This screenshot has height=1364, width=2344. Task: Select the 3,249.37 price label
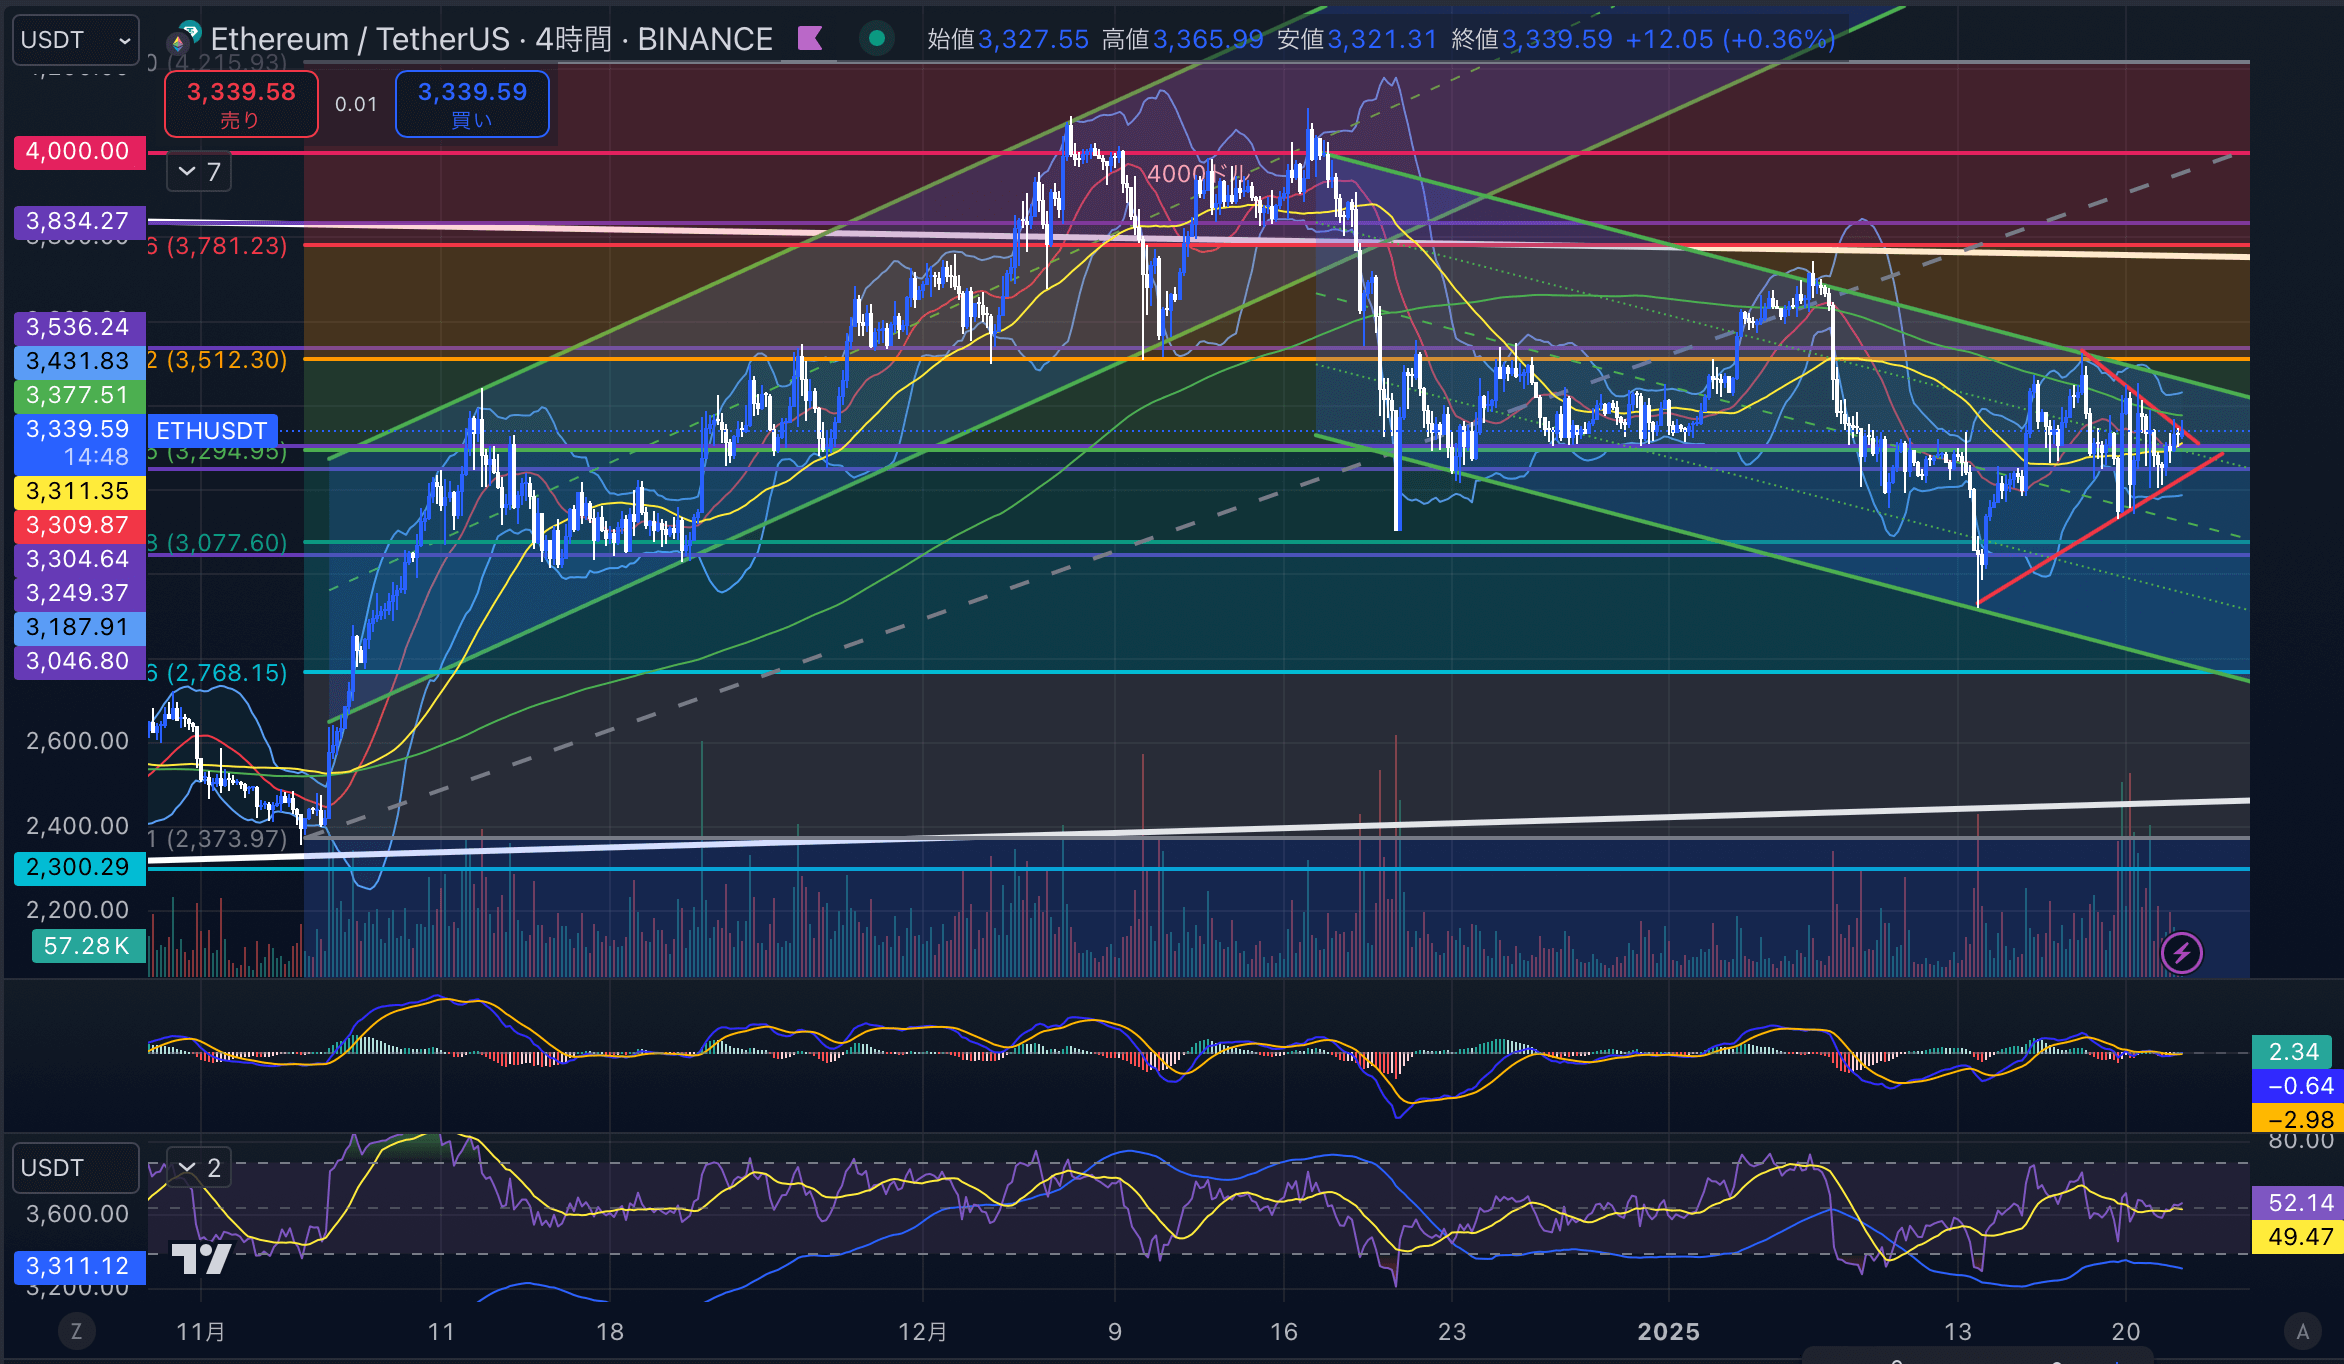coord(79,593)
